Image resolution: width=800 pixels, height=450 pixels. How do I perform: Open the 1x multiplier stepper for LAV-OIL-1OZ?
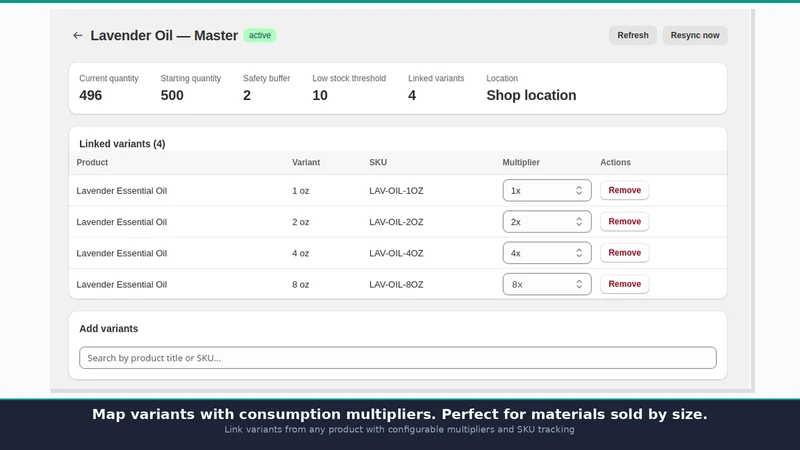[547, 190]
